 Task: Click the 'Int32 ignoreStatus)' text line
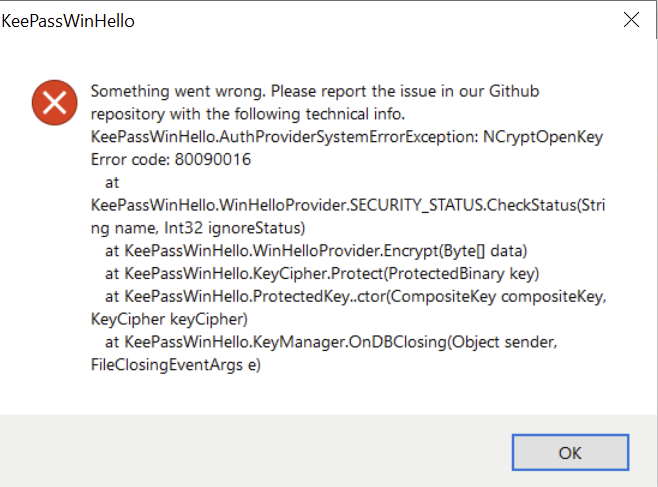197,227
